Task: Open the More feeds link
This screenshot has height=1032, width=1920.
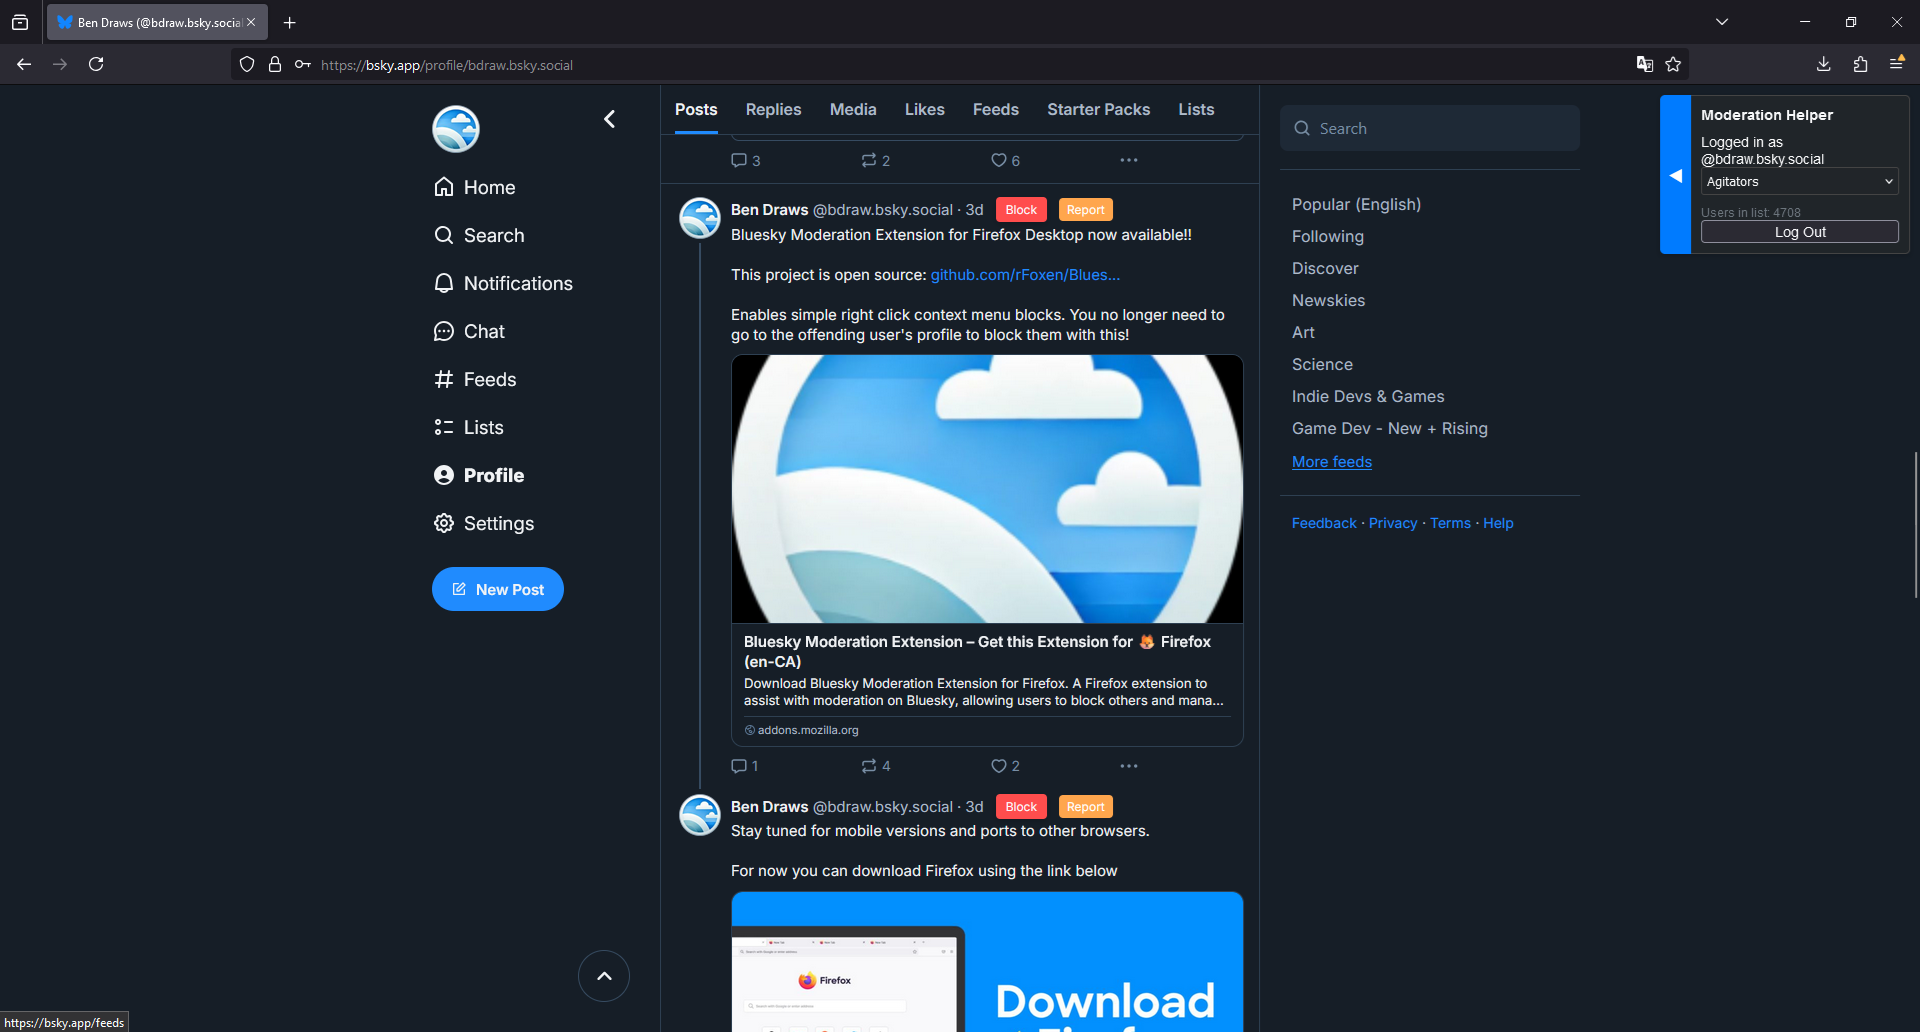Action: [1331, 462]
